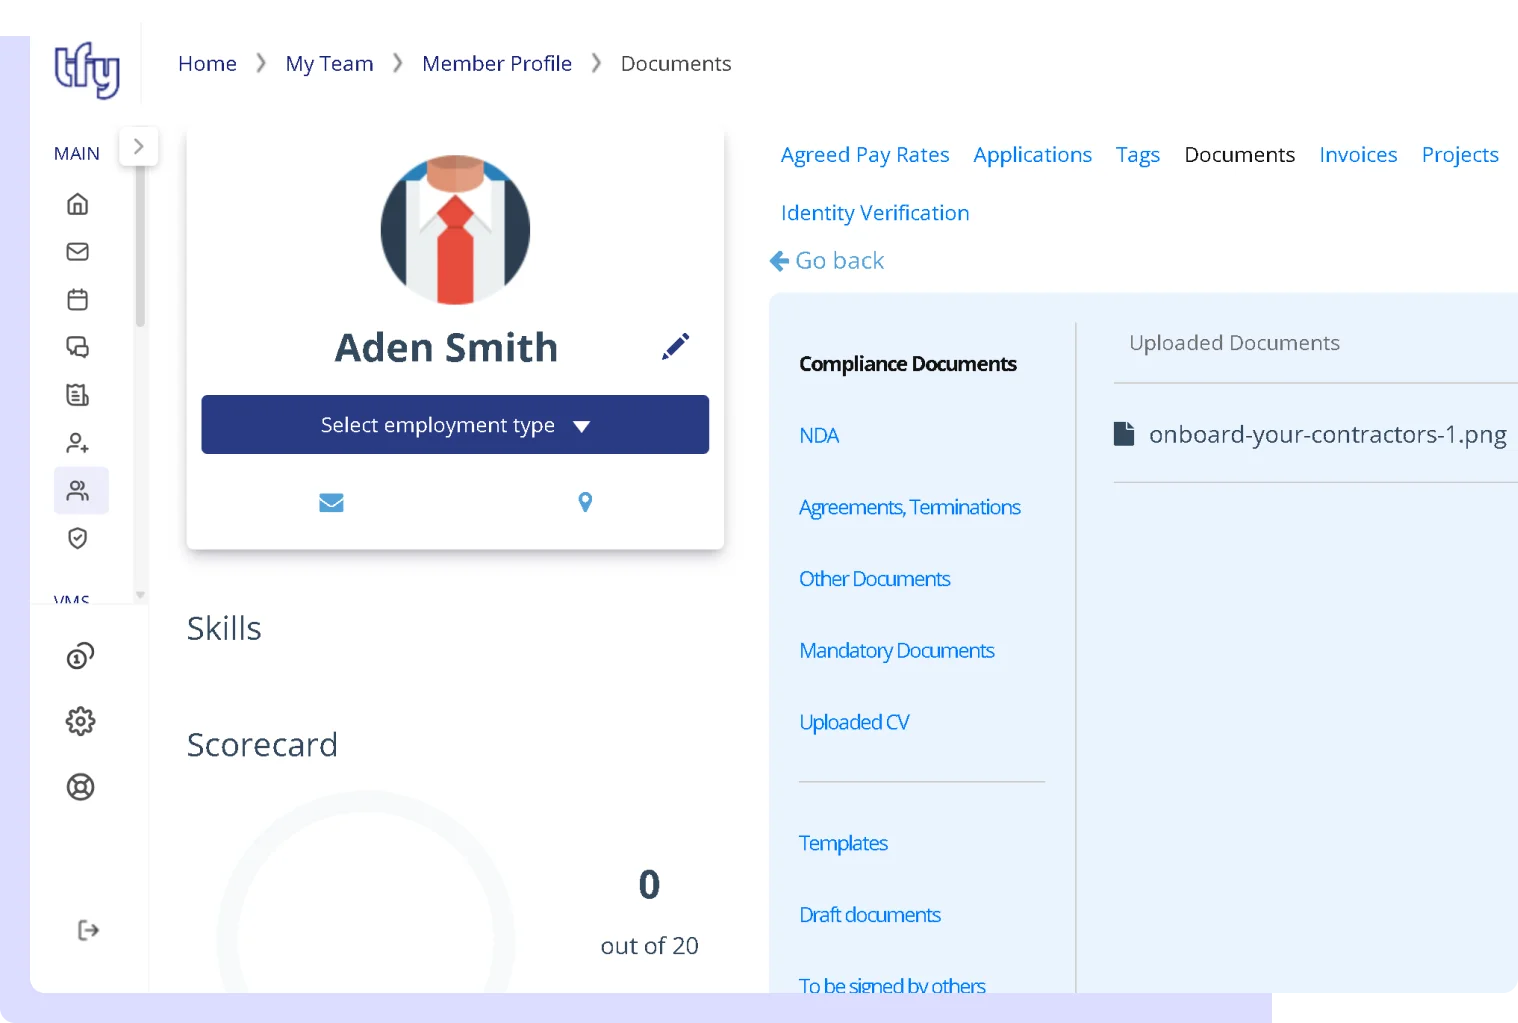Switch to the Projects tab
Viewport: 1518px width, 1023px height.
point(1460,155)
